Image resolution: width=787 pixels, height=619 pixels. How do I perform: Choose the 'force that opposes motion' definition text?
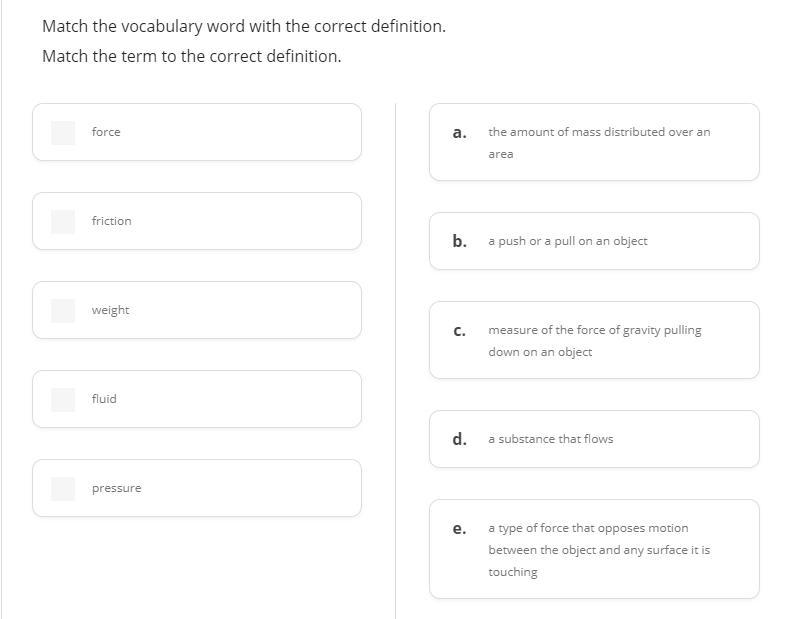tap(598, 550)
